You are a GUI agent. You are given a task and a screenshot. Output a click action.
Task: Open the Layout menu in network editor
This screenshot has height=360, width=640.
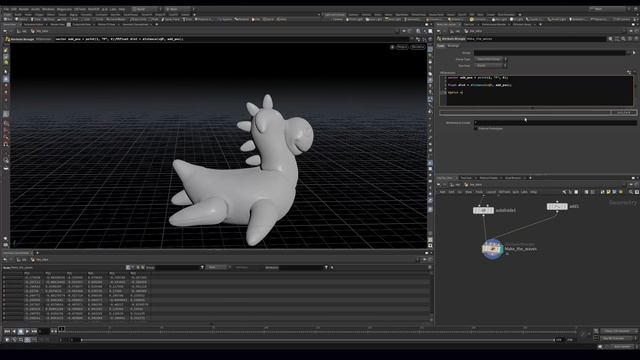491,192
